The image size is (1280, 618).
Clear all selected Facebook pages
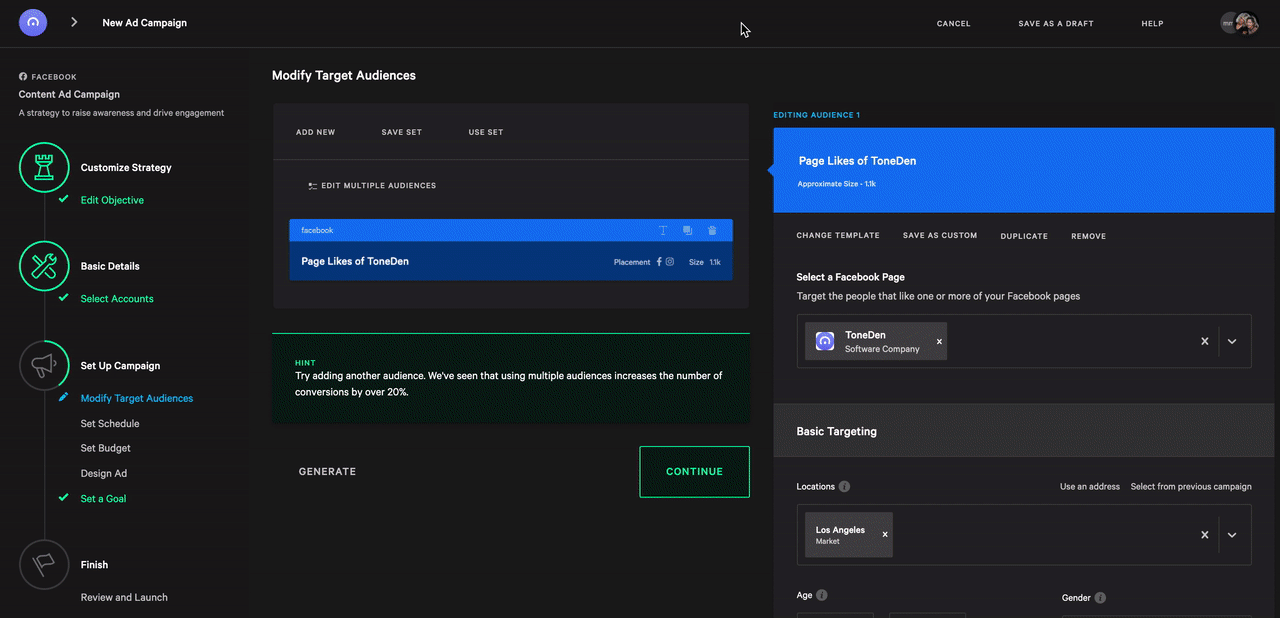click(1205, 341)
